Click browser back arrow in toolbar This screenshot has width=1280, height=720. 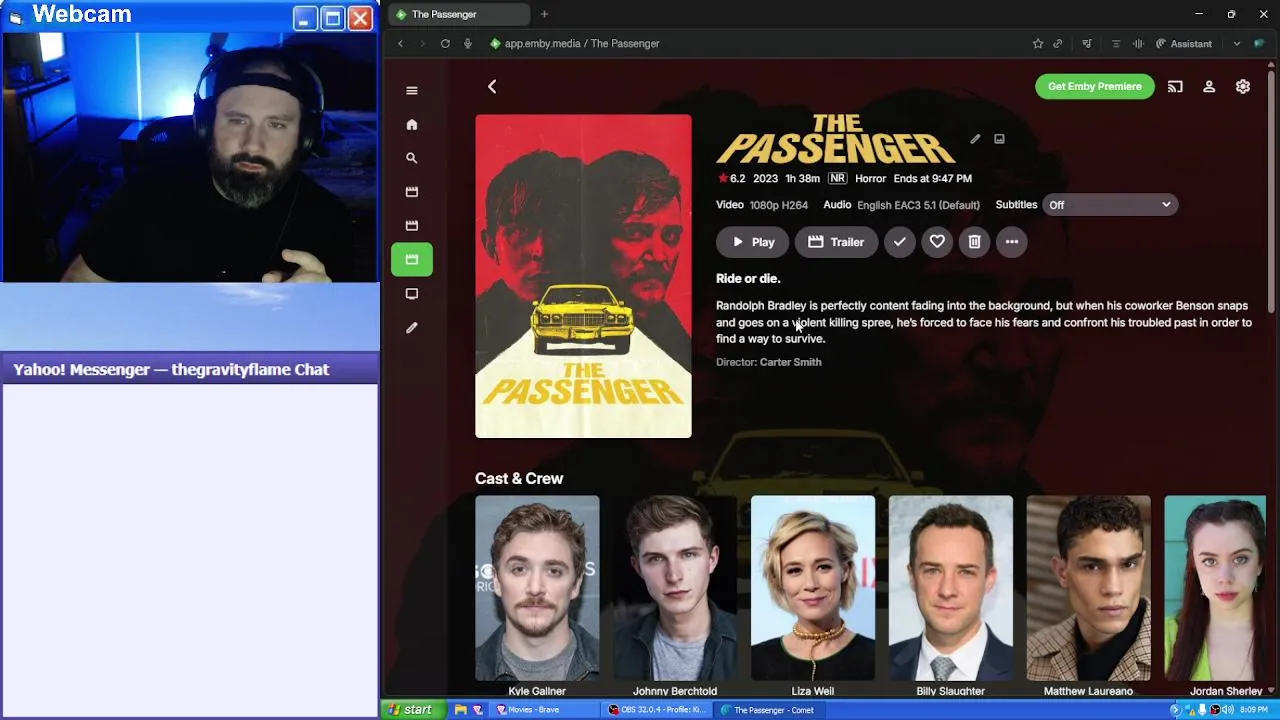(x=400, y=44)
